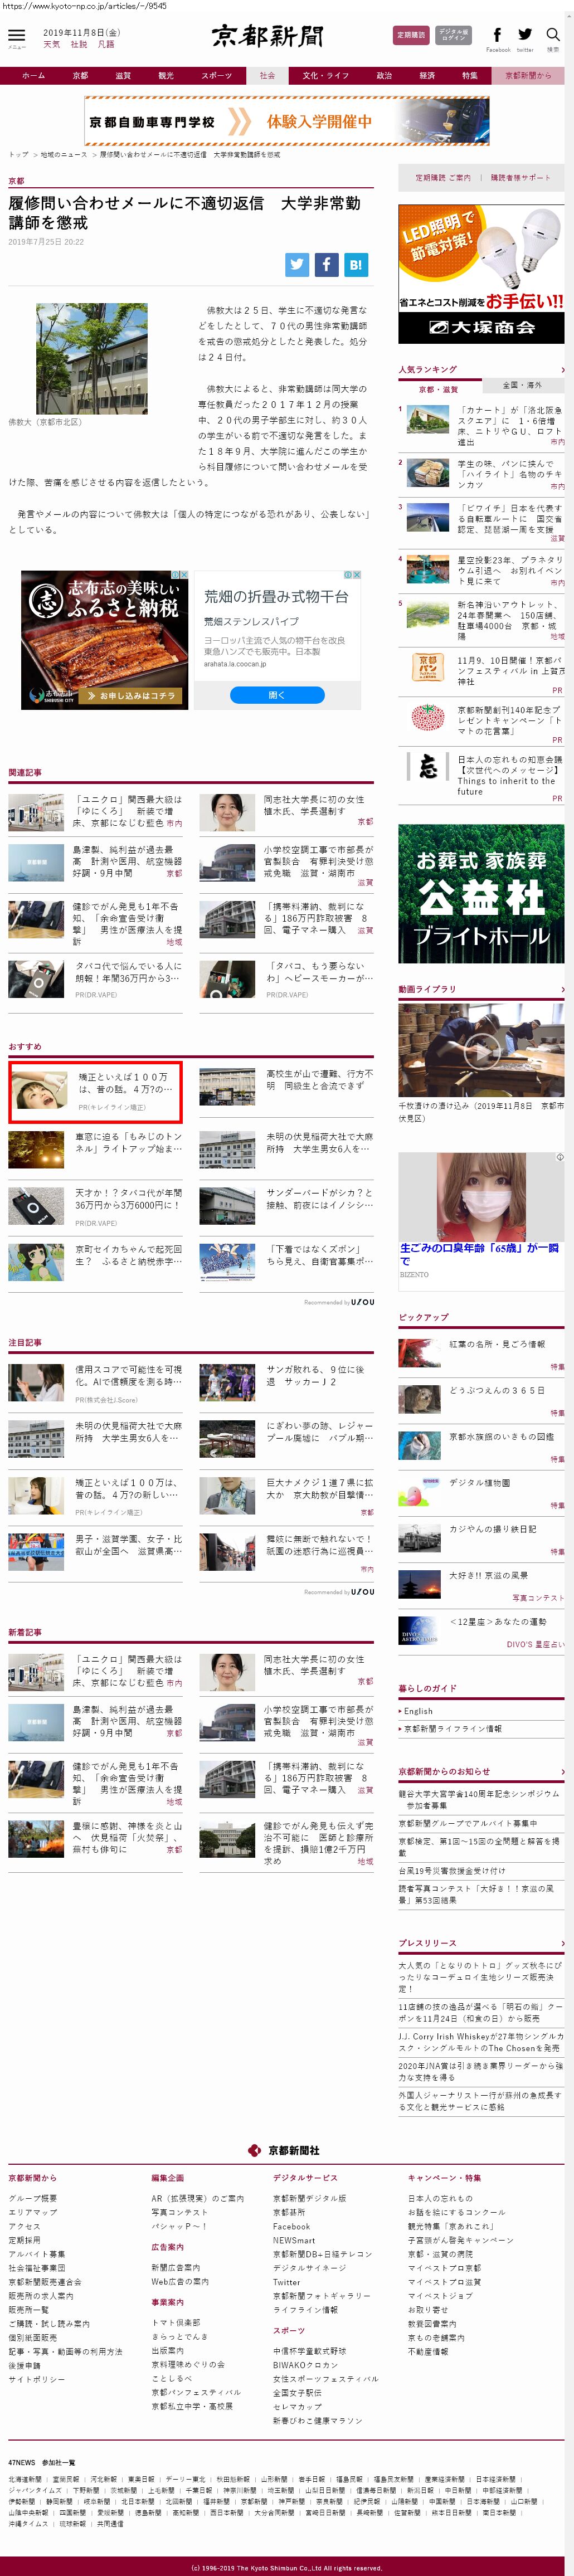Image resolution: width=574 pixels, height=2576 pixels.
Task: Play the 千枚漬け video
Action: [481, 1050]
